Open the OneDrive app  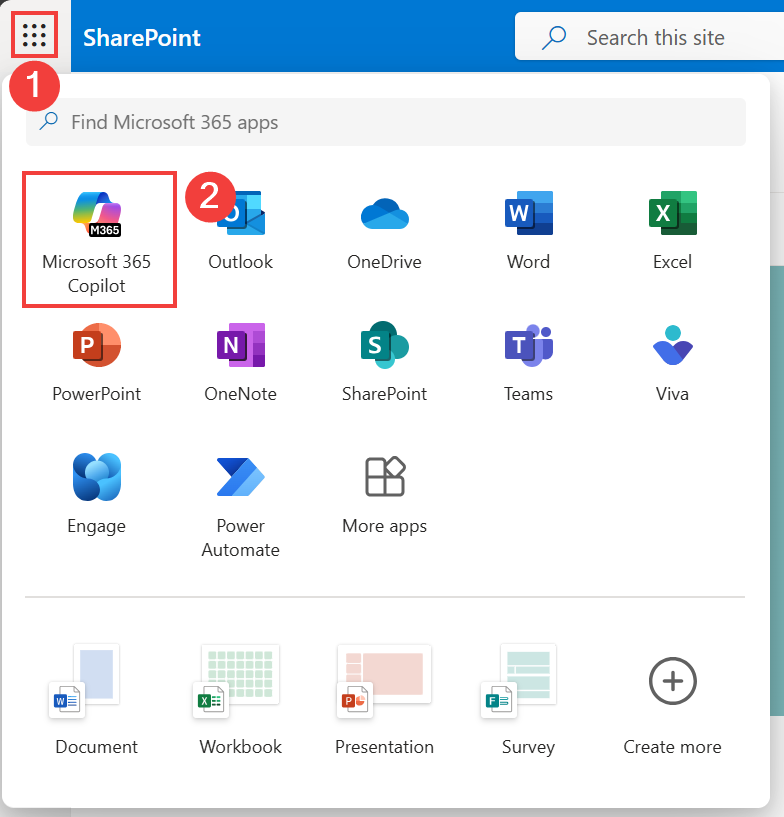384,232
